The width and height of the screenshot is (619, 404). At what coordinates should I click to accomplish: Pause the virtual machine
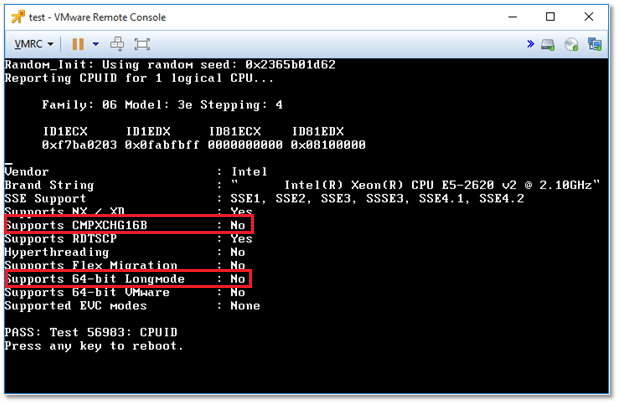(x=78, y=44)
